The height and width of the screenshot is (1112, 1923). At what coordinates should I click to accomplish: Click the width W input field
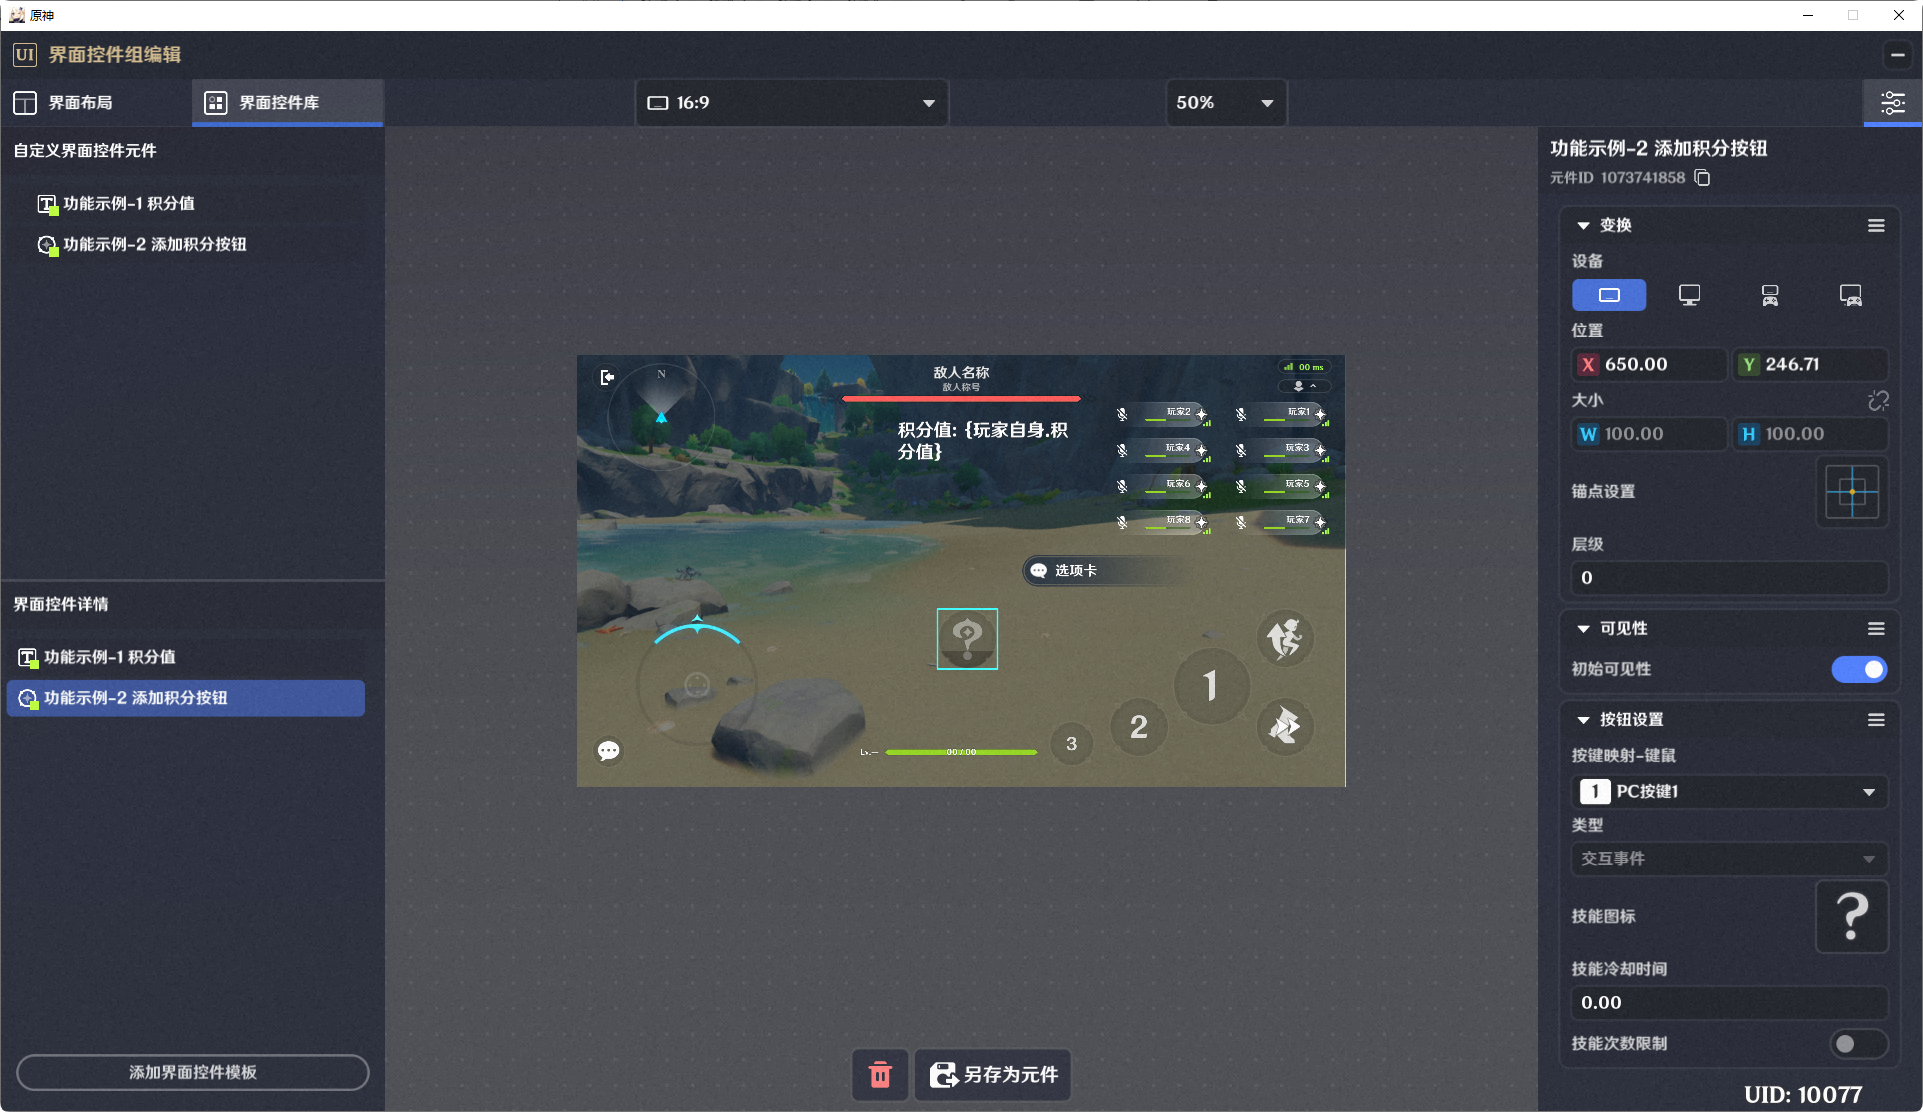coord(1649,434)
